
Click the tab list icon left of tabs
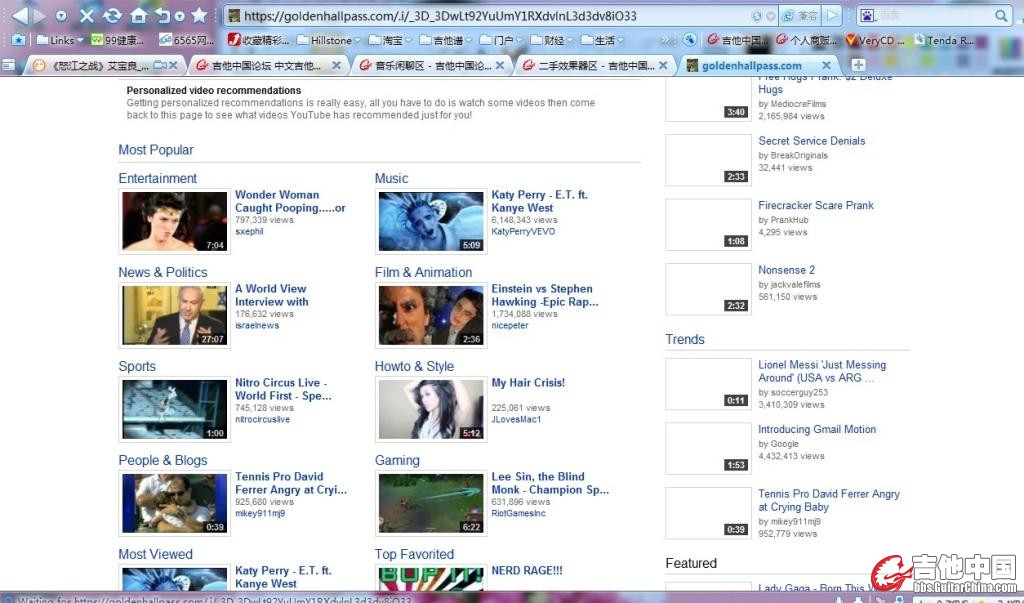tap(8, 65)
